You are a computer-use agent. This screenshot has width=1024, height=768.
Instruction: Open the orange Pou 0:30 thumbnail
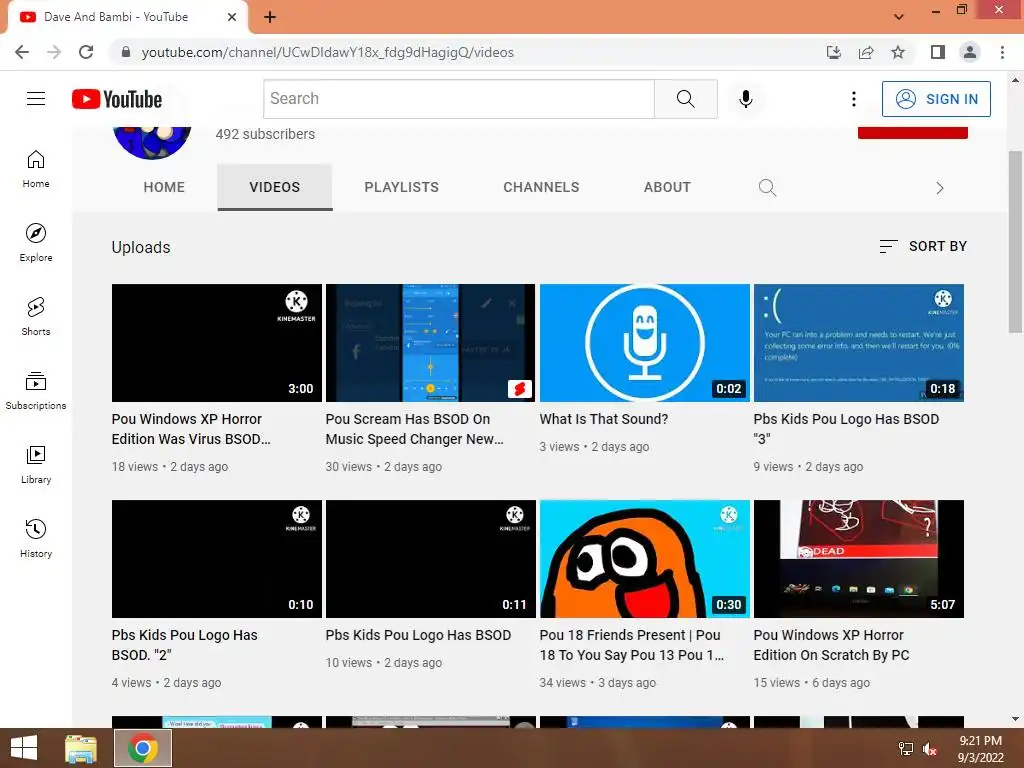[x=645, y=559]
